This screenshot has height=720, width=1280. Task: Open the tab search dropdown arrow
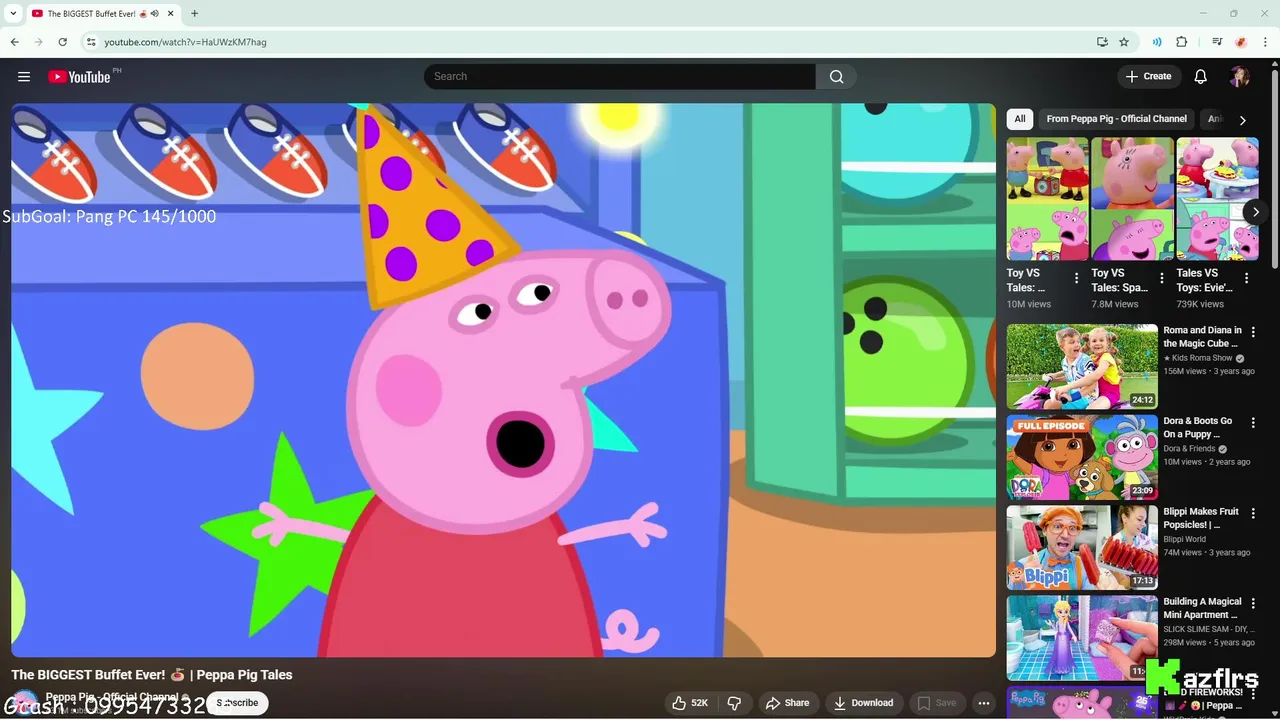coord(13,14)
